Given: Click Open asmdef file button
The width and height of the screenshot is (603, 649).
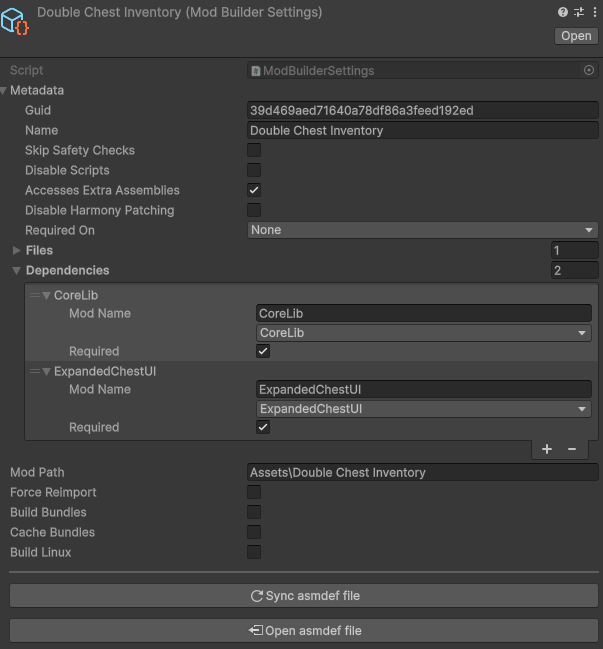Looking at the screenshot, I should point(304,630).
